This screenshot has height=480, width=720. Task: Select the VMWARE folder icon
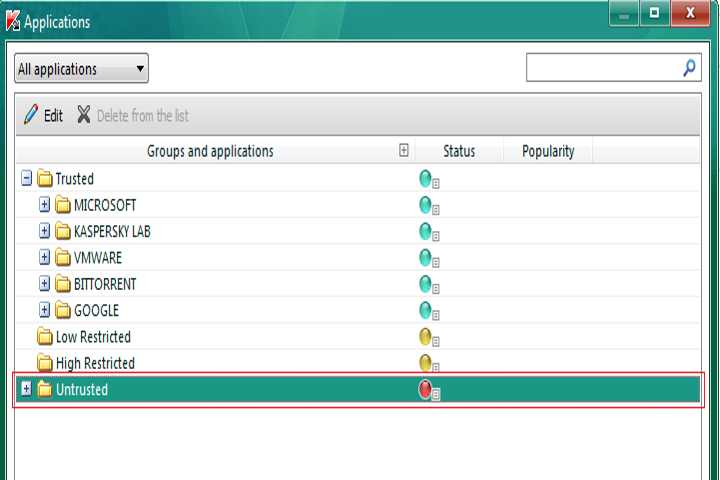(x=62, y=257)
